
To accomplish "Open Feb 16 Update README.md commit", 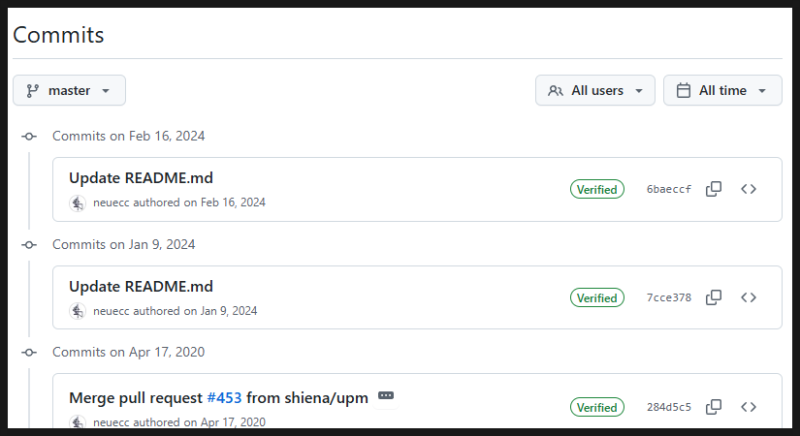I will [x=141, y=178].
